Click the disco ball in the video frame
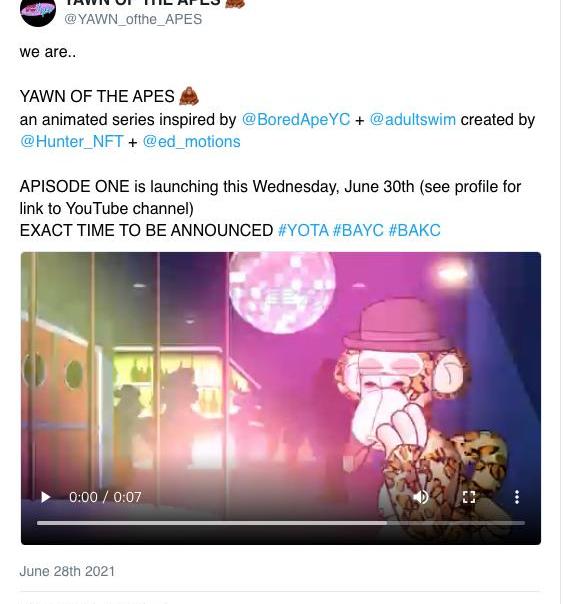The height and width of the screenshot is (604, 563). (x=281, y=292)
